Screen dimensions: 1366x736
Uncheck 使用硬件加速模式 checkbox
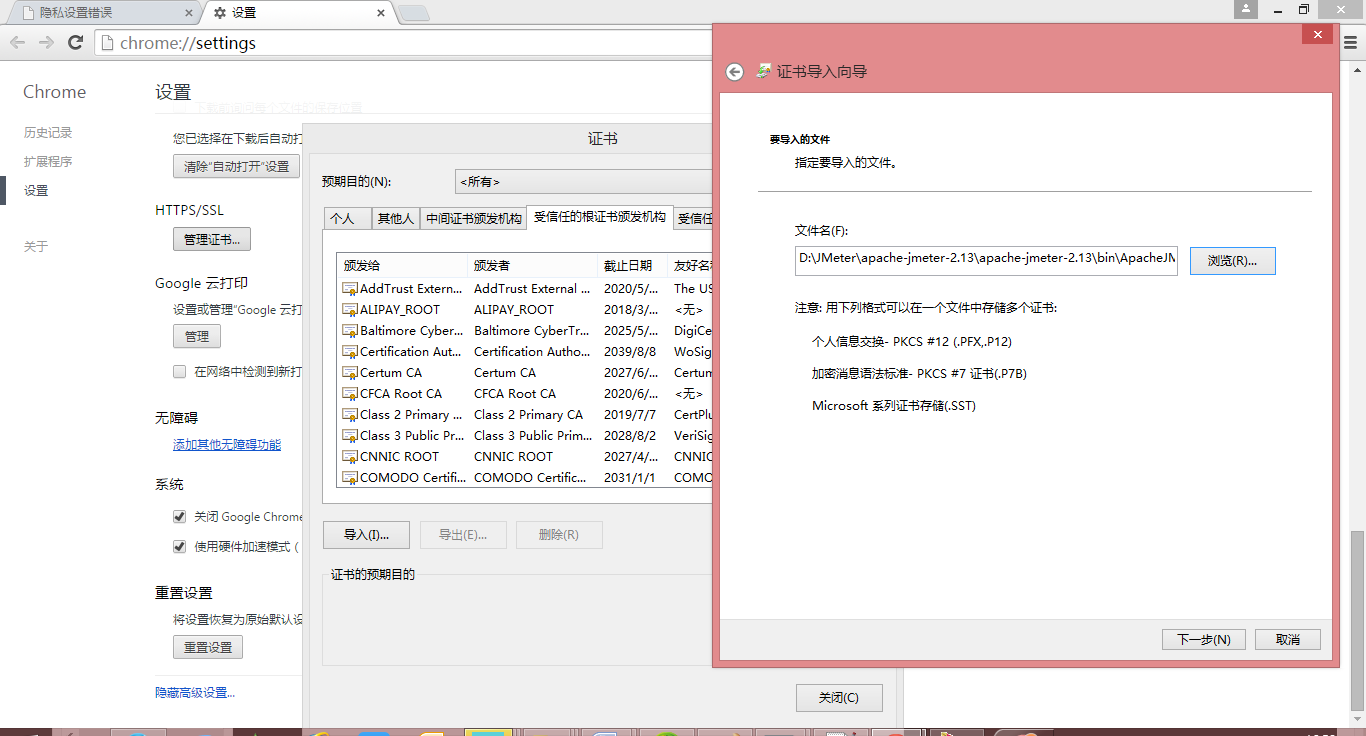180,547
